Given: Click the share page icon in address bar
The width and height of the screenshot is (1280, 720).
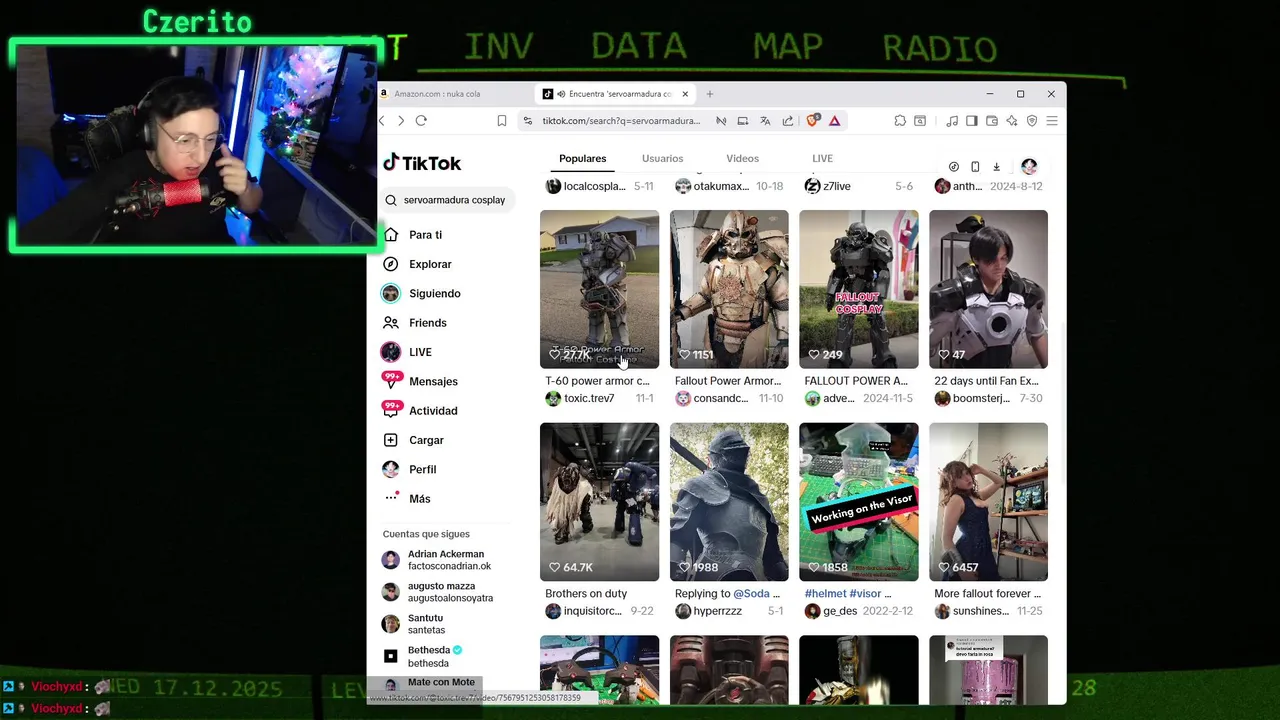Looking at the screenshot, I should [788, 121].
